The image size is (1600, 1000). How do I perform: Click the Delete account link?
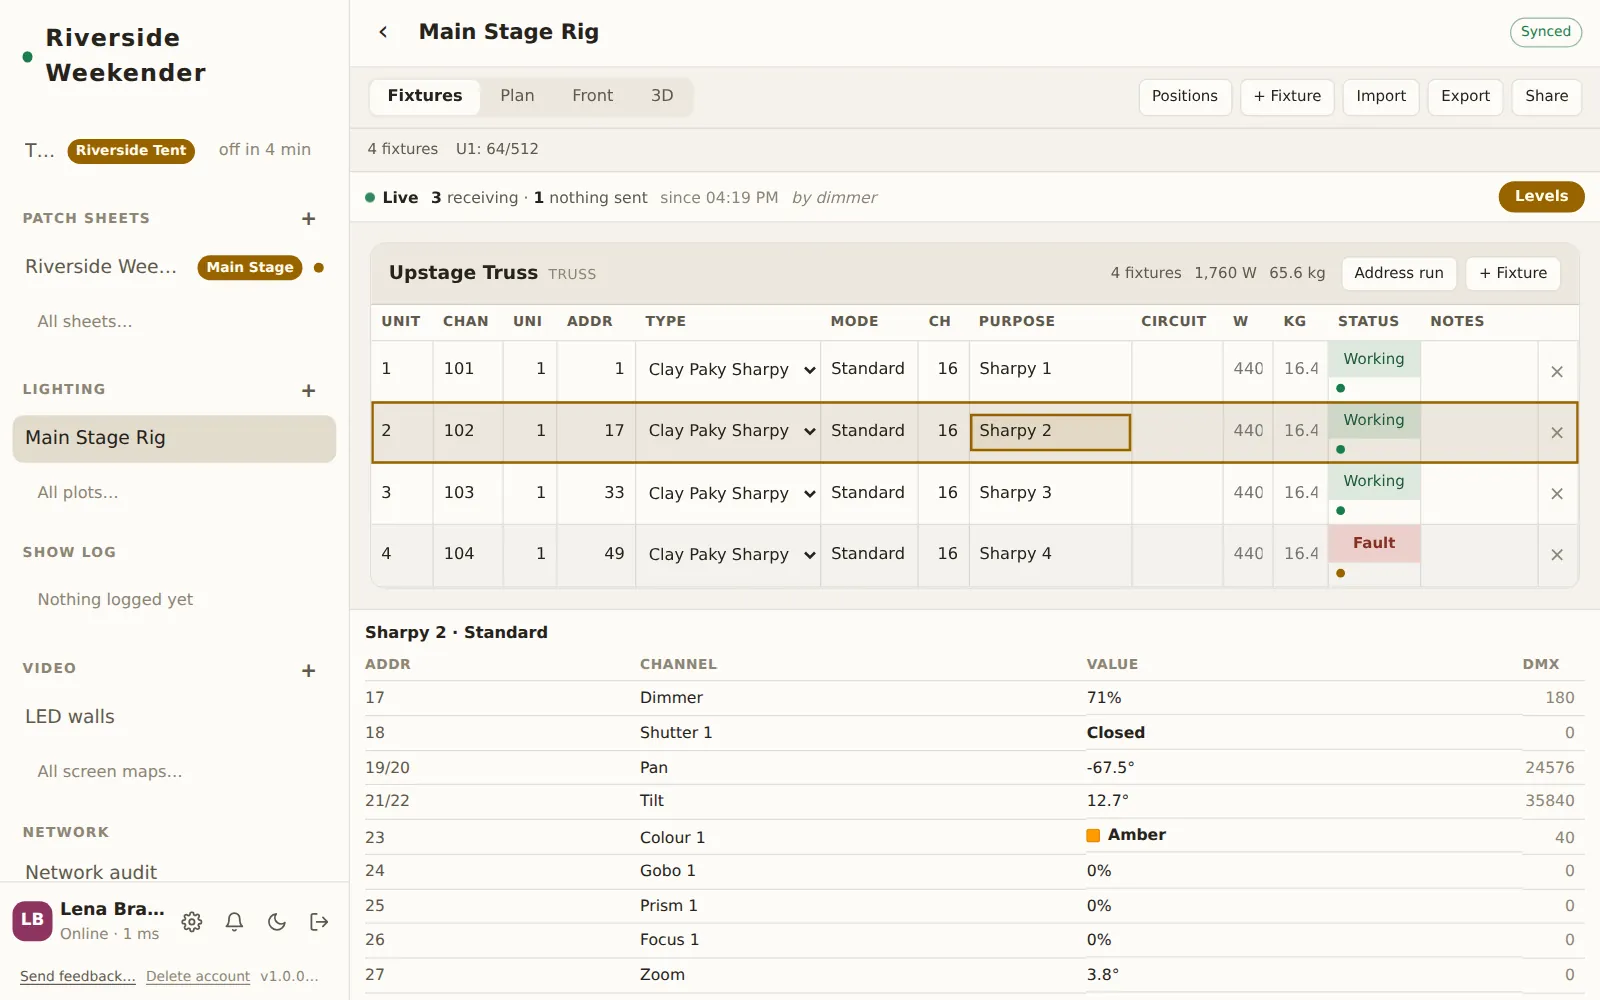pyautogui.click(x=198, y=977)
